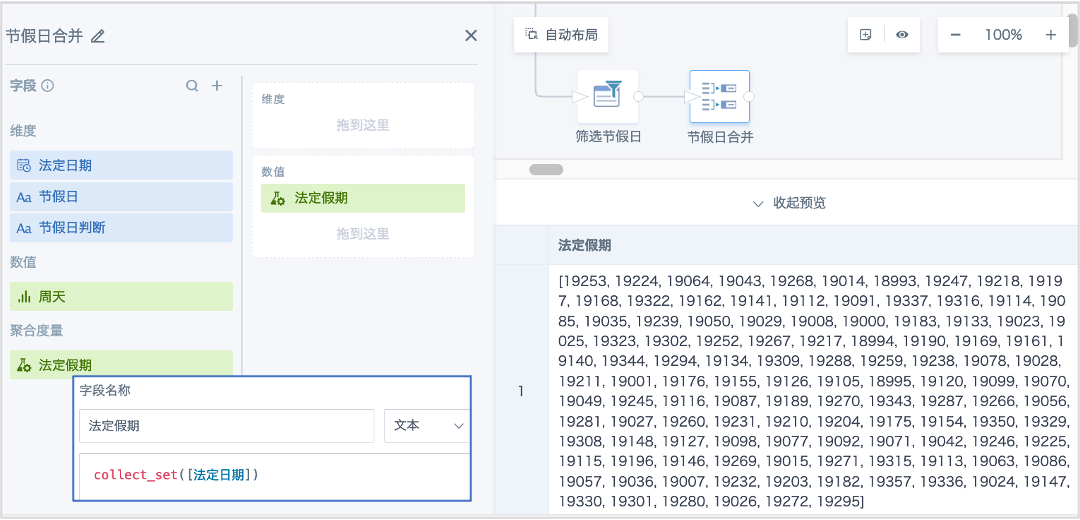Close the 节假日合并 panel
Image resolution: width=1080 pixels, height=520 pixels.
point(471,36)
